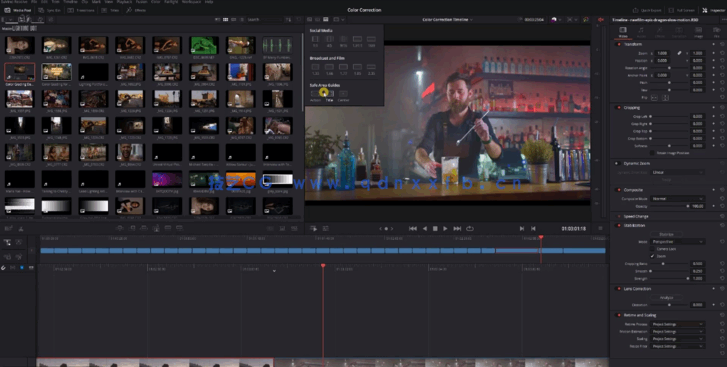Open the Composite Mode dropdown
The height and width of the screenshot is (367, 727).
click(677, 198)
